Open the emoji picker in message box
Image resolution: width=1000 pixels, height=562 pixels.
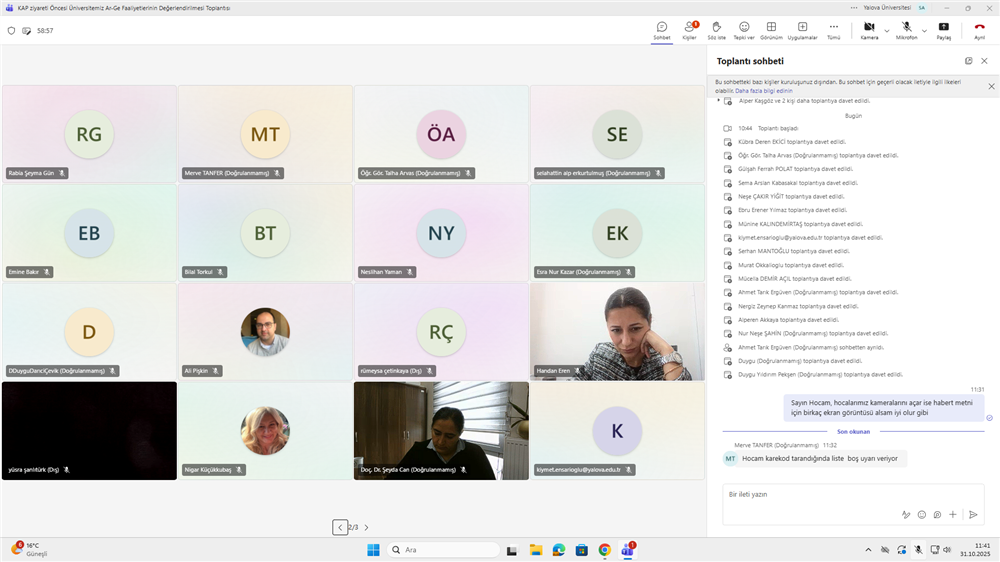(x=921, y=514)
